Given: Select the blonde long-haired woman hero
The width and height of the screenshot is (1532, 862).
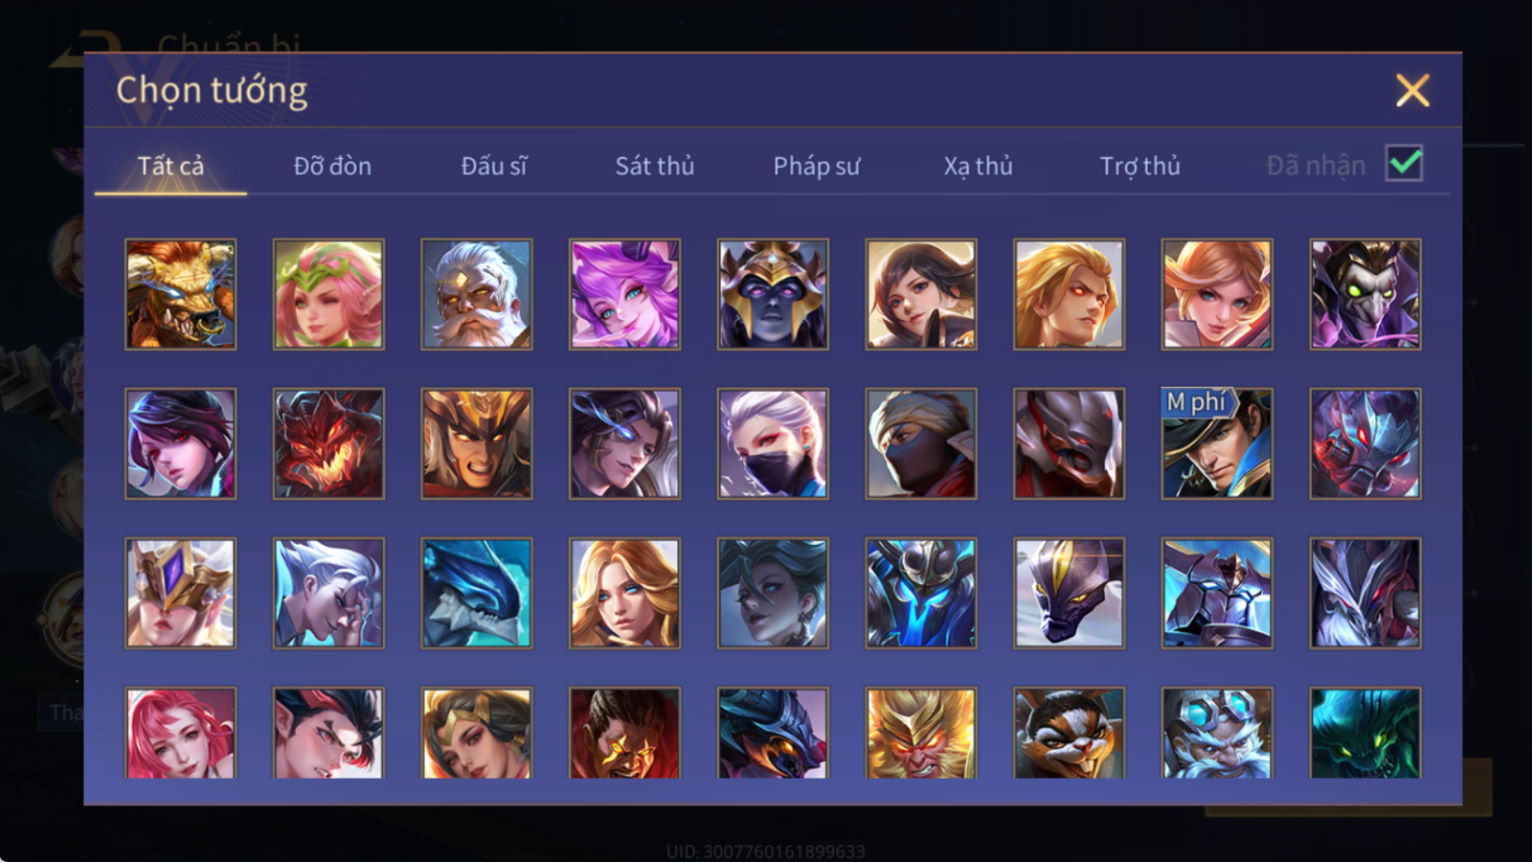Looking at the screenshot, I should [625, 593].
